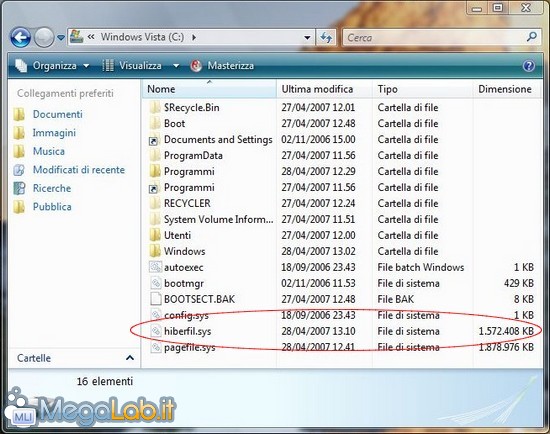Click the autoexec batch file icon

tap(155, 267)
